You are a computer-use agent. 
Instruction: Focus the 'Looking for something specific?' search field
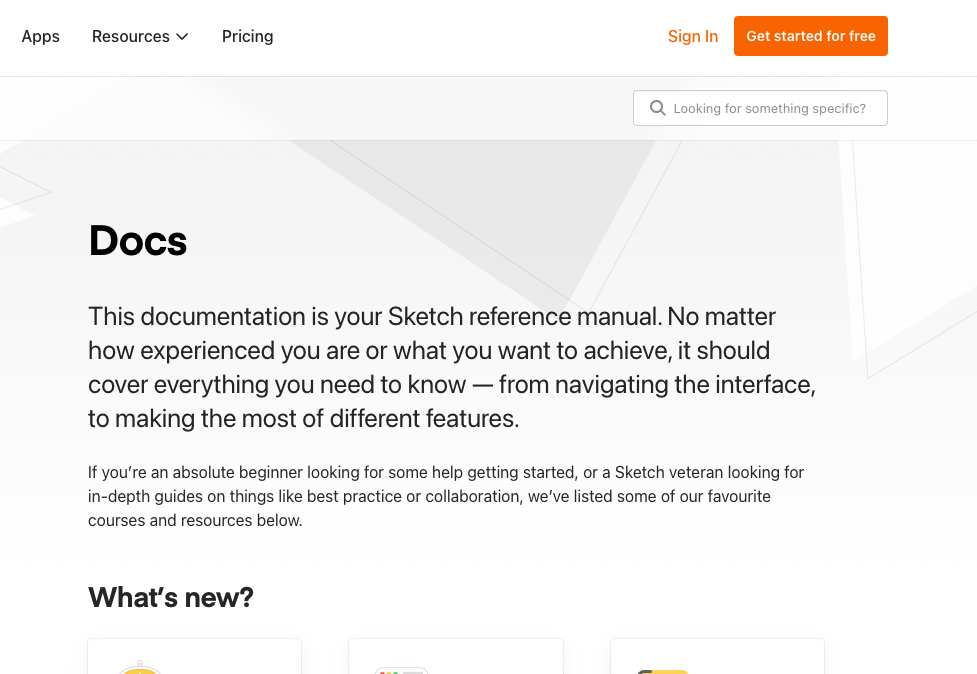click(769, 108)
